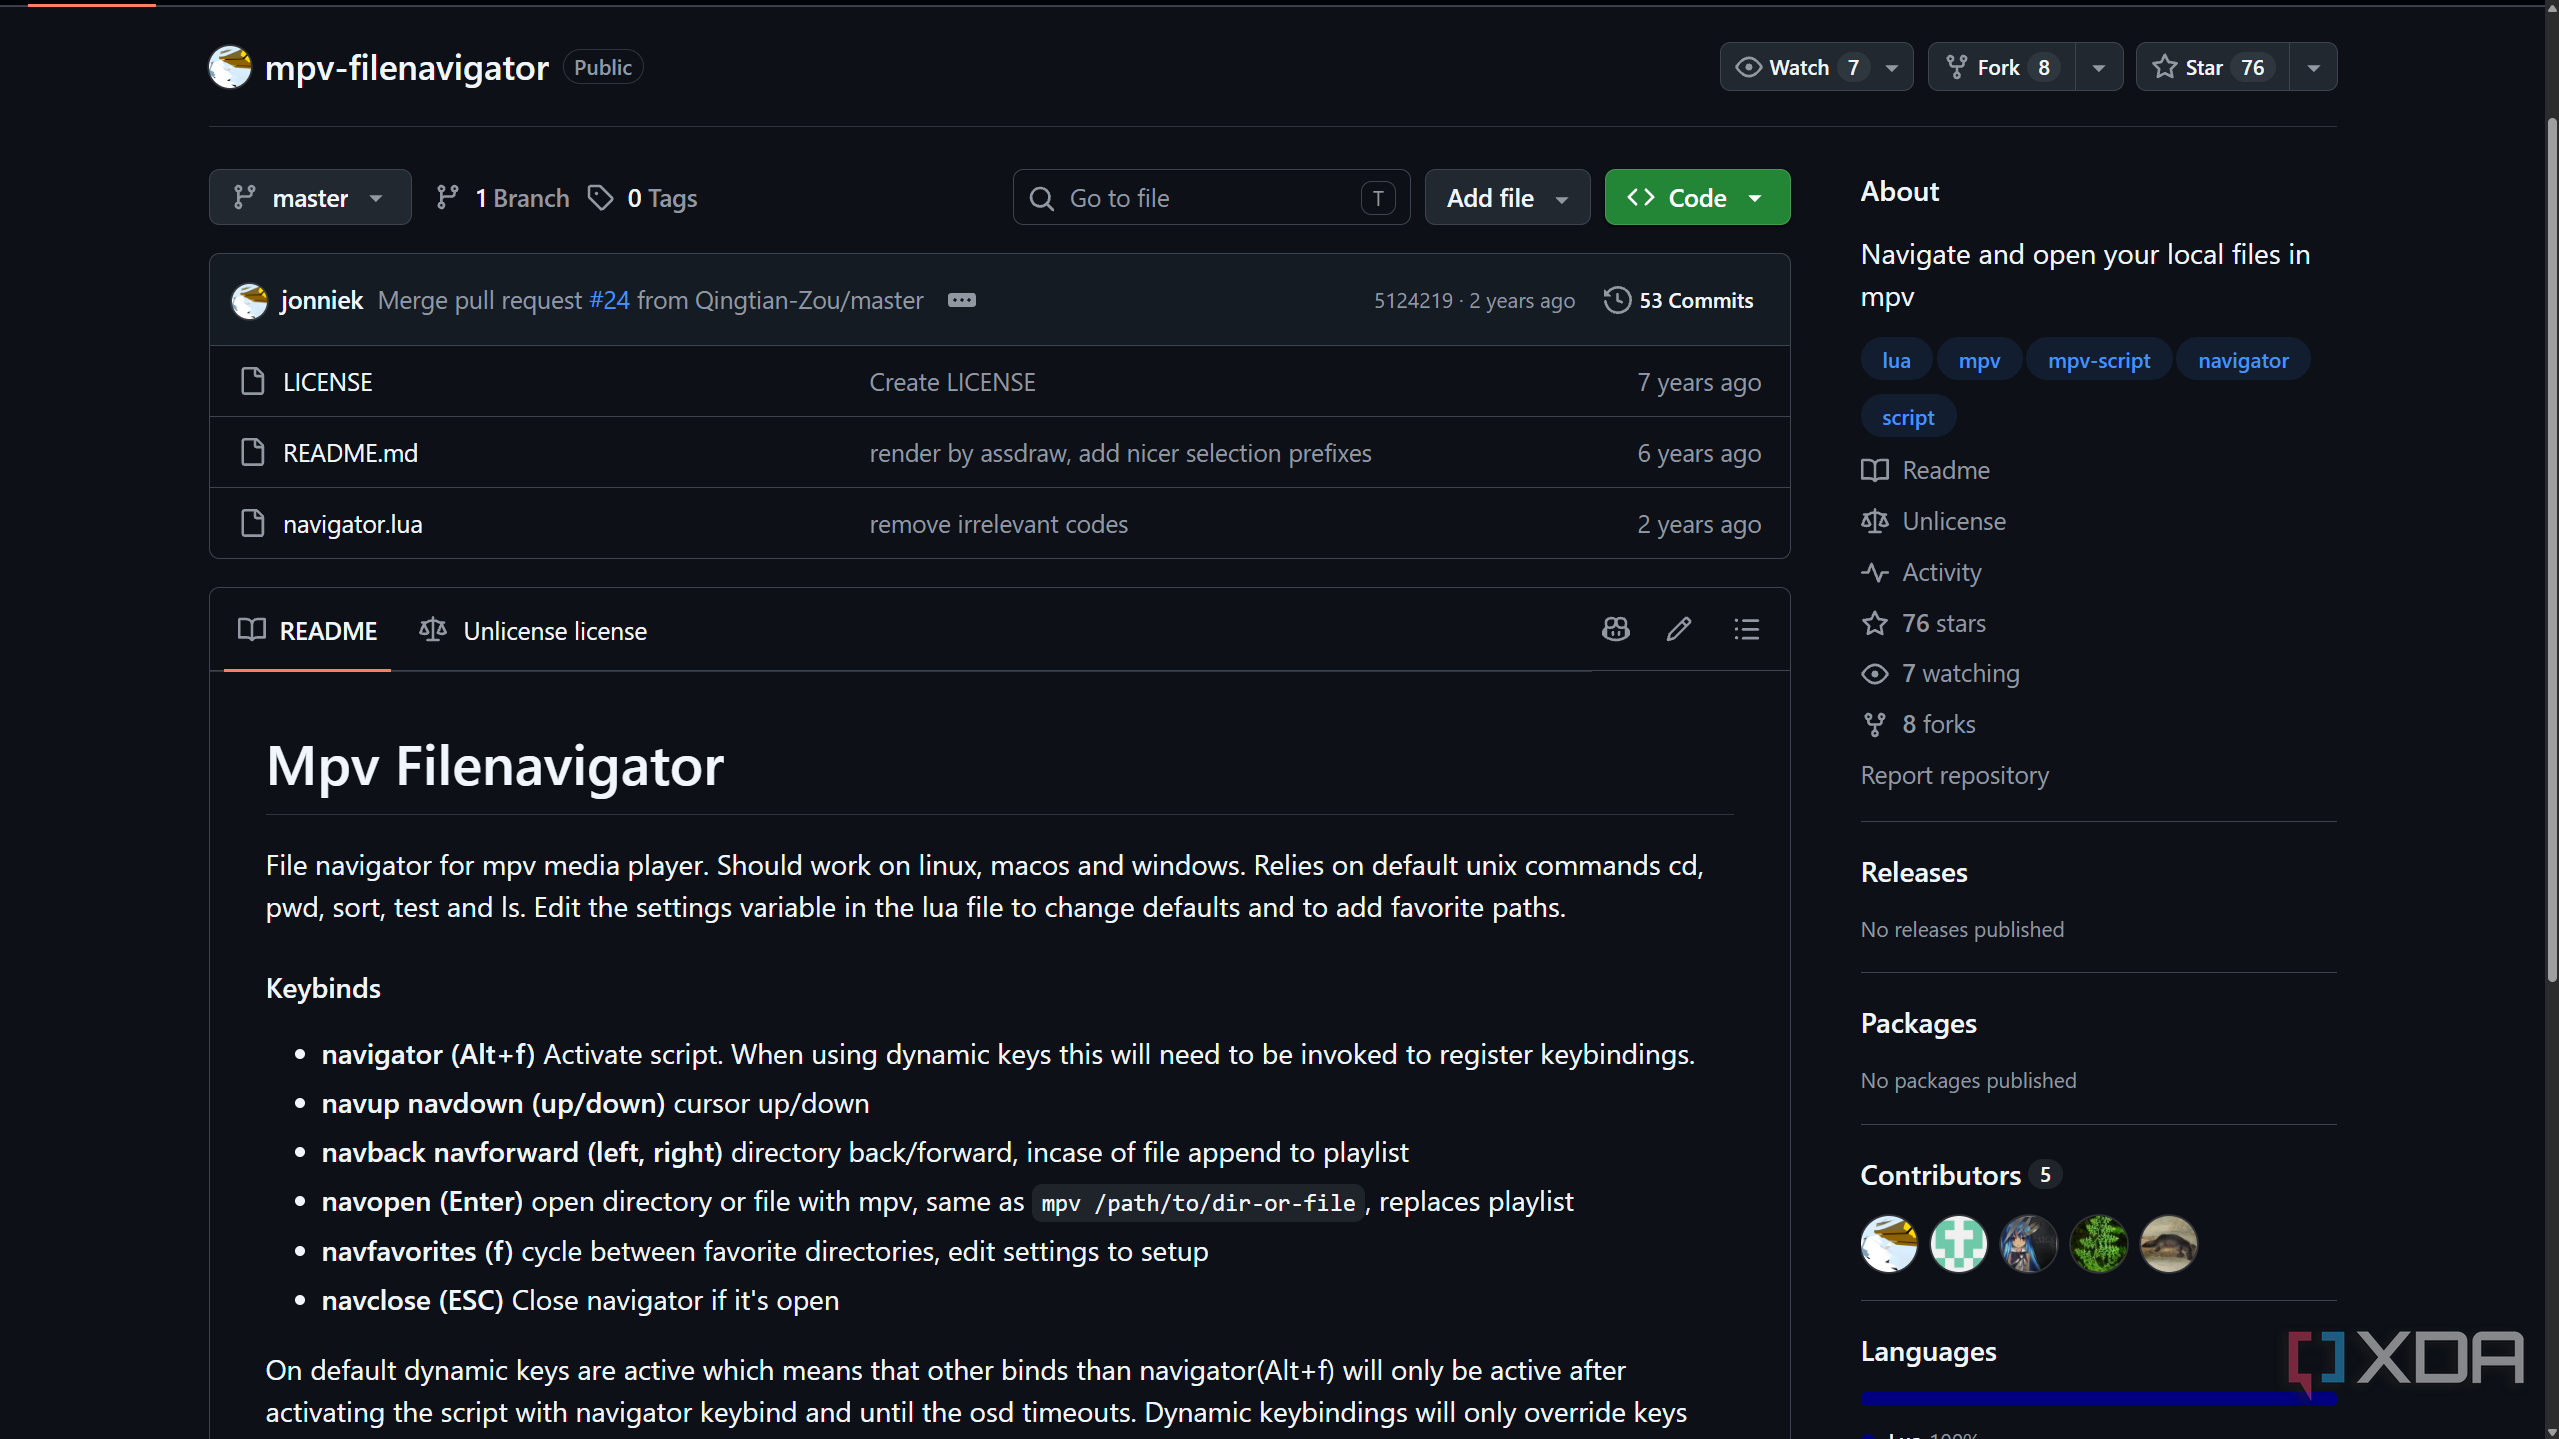Image resolution: width=2559 pixels, height=1439 pixels.
Task: Switch to the Unlicense license tab
Action: (x=533, y=630)
